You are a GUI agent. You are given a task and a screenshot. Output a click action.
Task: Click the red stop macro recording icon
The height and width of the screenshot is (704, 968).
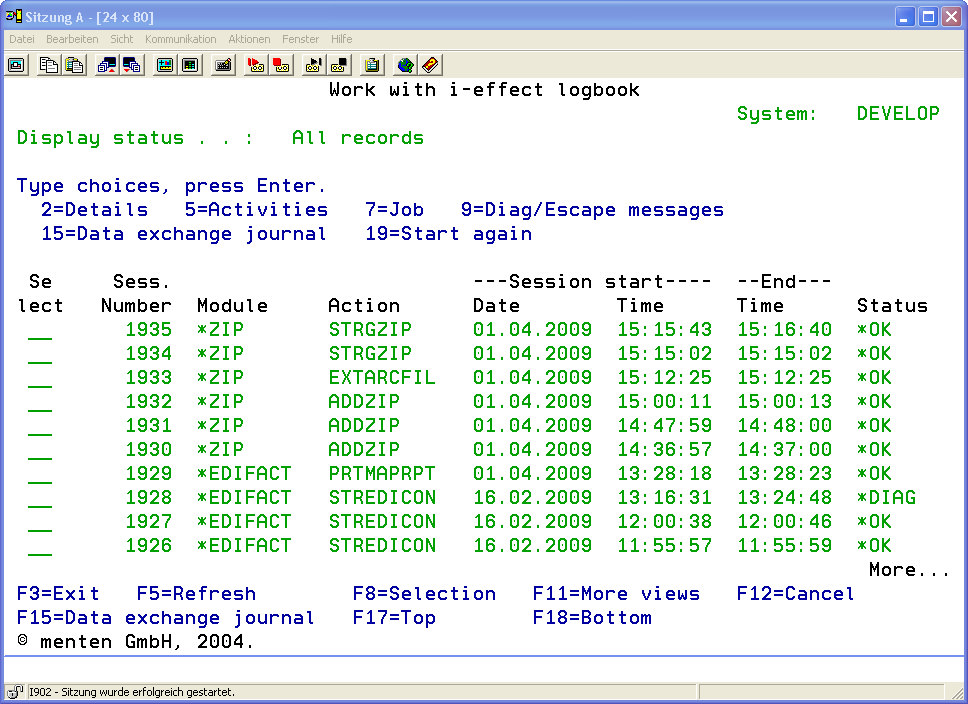281,65
